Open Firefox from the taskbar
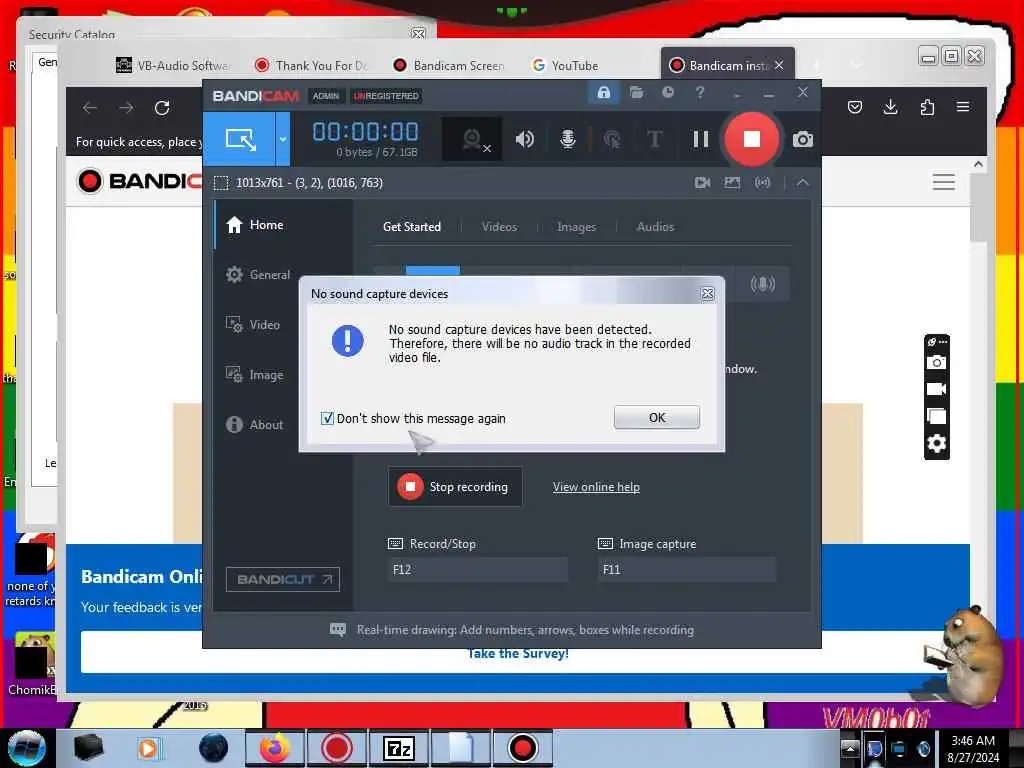 274,748
